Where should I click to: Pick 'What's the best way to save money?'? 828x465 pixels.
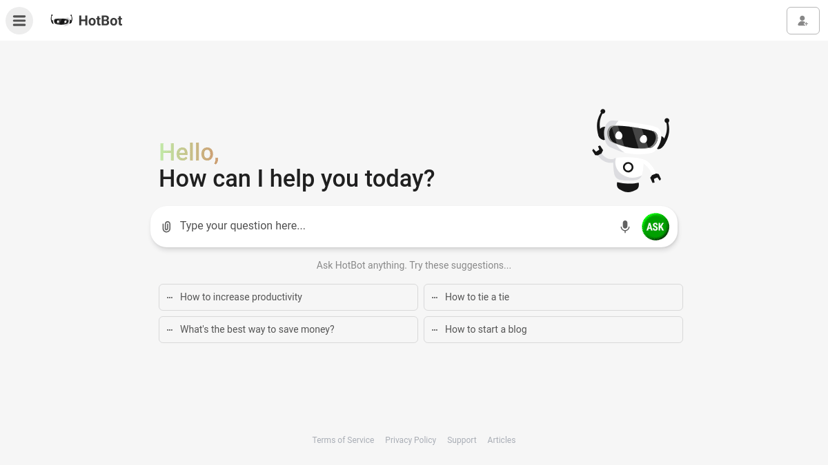(x=288, y=329)
